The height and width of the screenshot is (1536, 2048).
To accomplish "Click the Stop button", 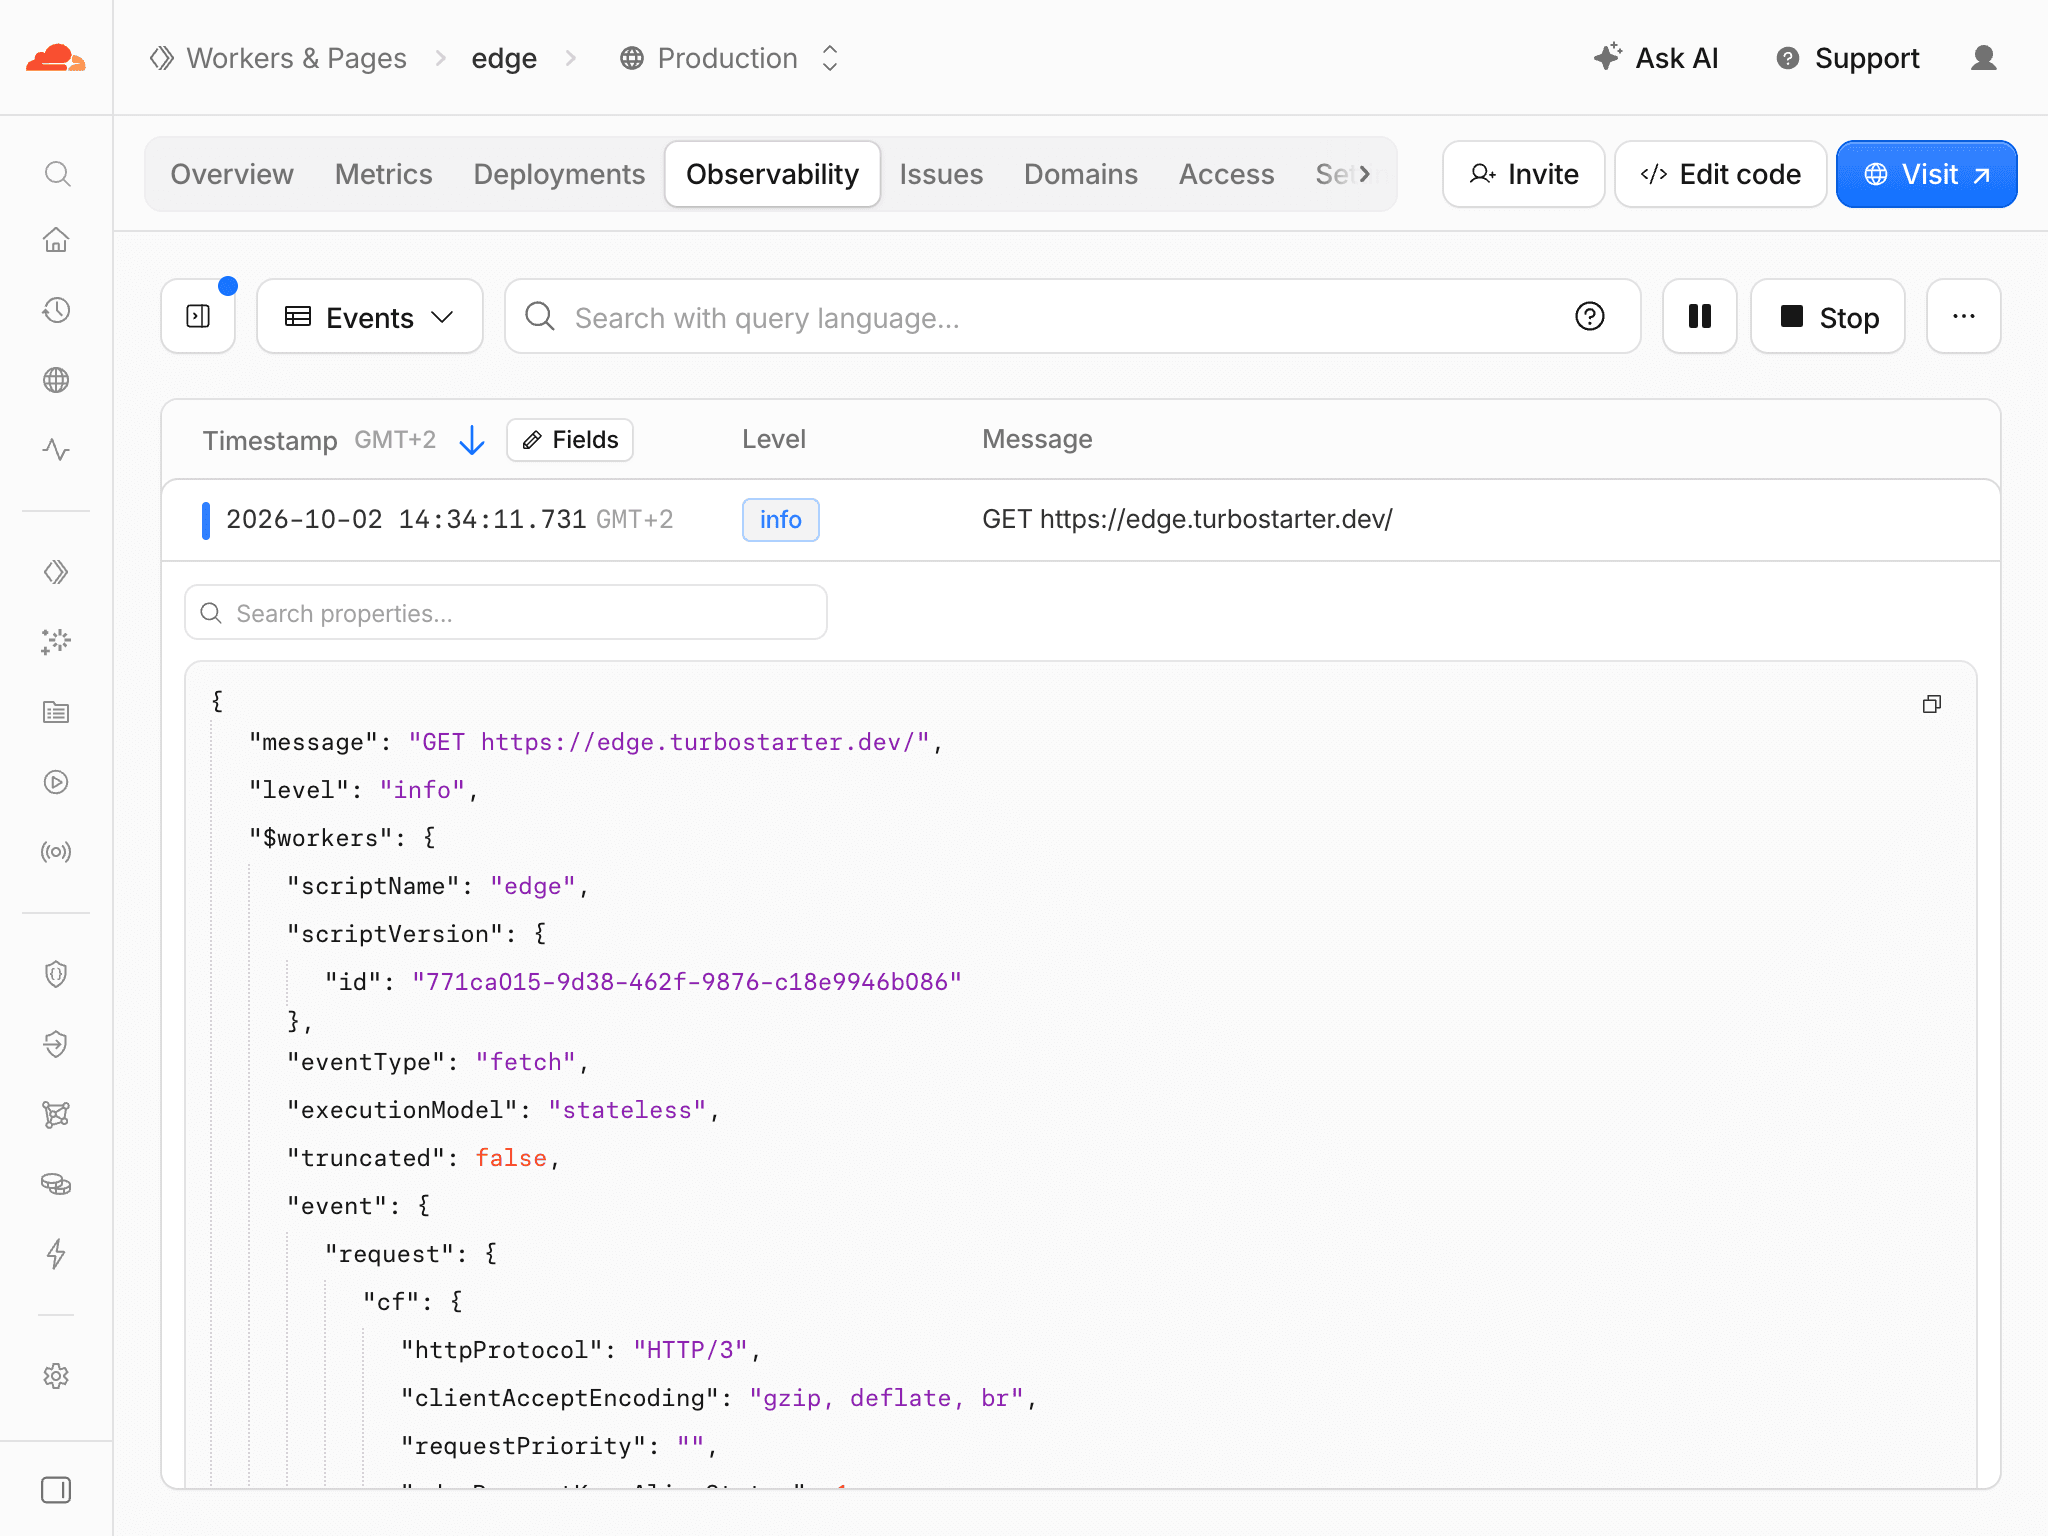I will coord(1828,317).
